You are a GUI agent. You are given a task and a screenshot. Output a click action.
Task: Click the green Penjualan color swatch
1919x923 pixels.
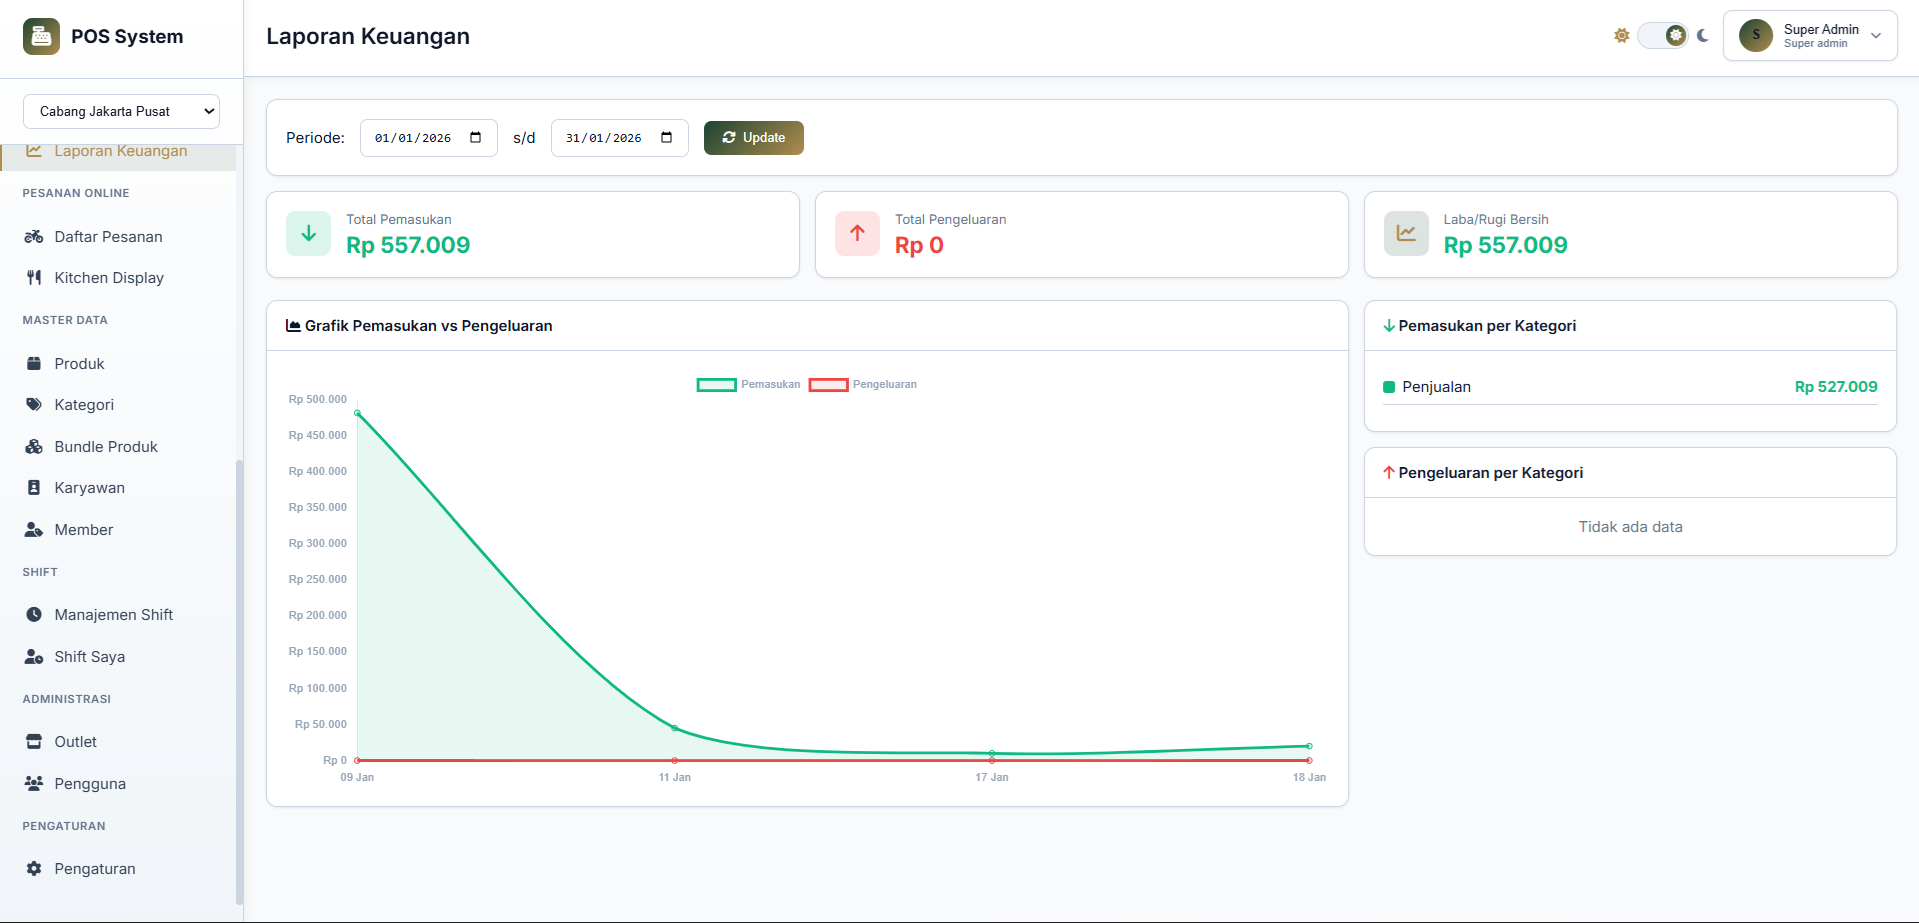(1388, 386)
